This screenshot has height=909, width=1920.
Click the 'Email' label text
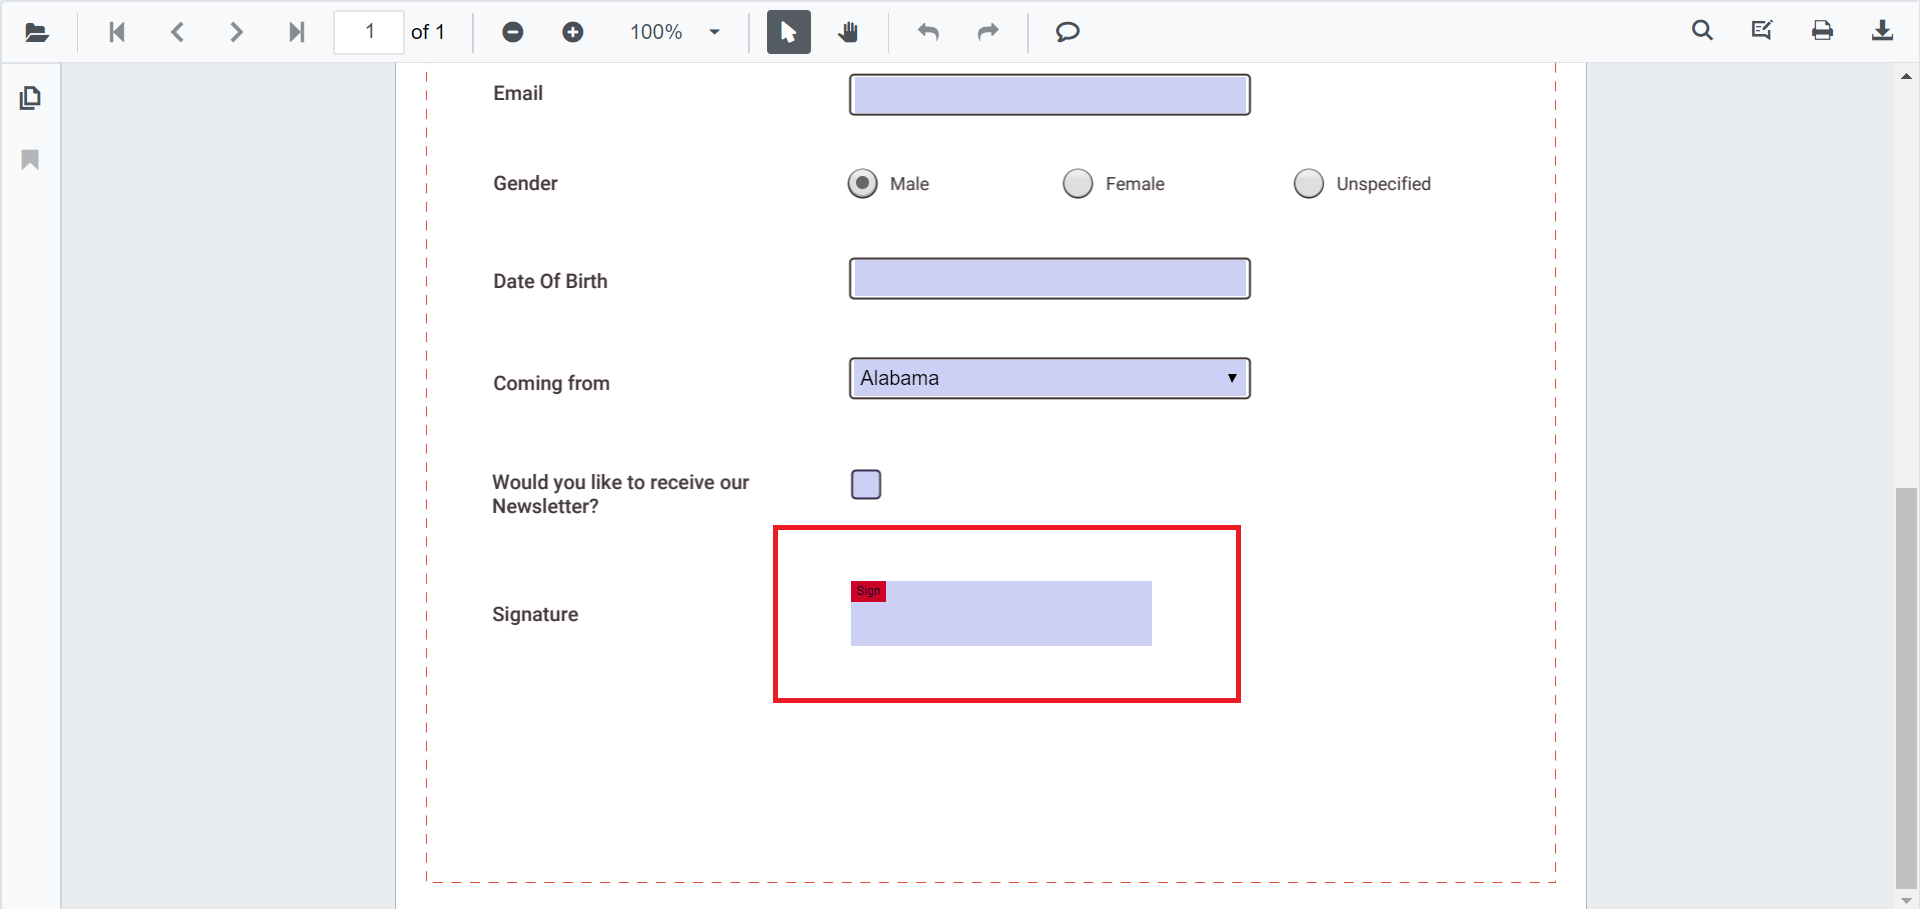click(518, 93)
